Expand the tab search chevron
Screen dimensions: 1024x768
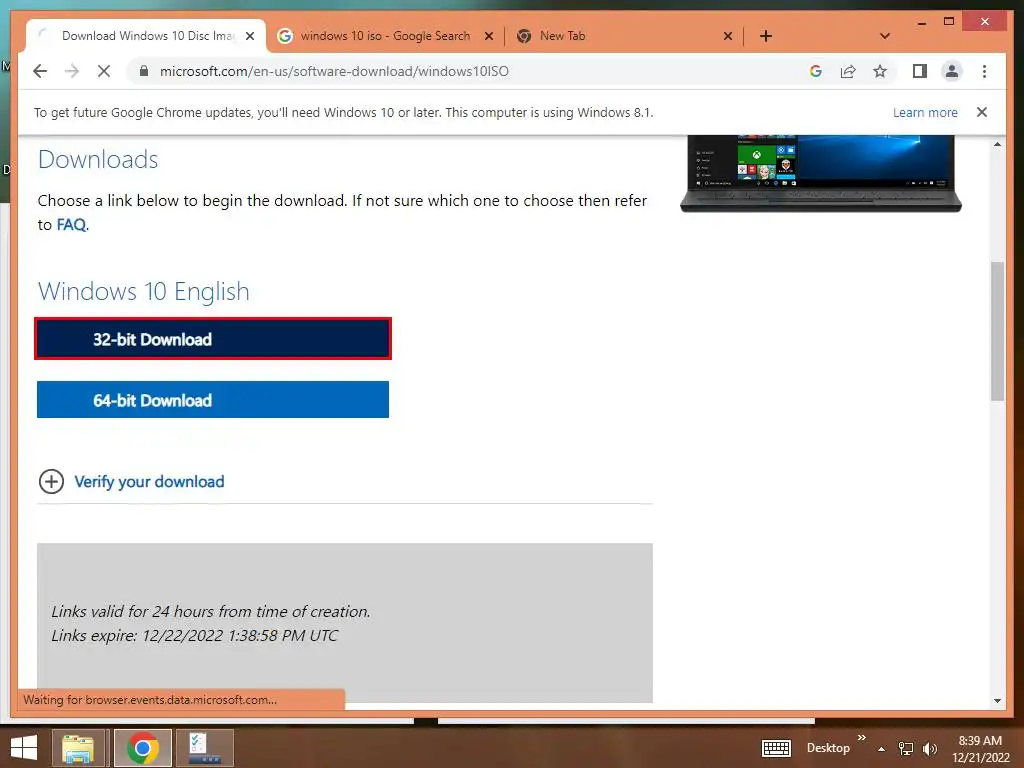[885, 36]
